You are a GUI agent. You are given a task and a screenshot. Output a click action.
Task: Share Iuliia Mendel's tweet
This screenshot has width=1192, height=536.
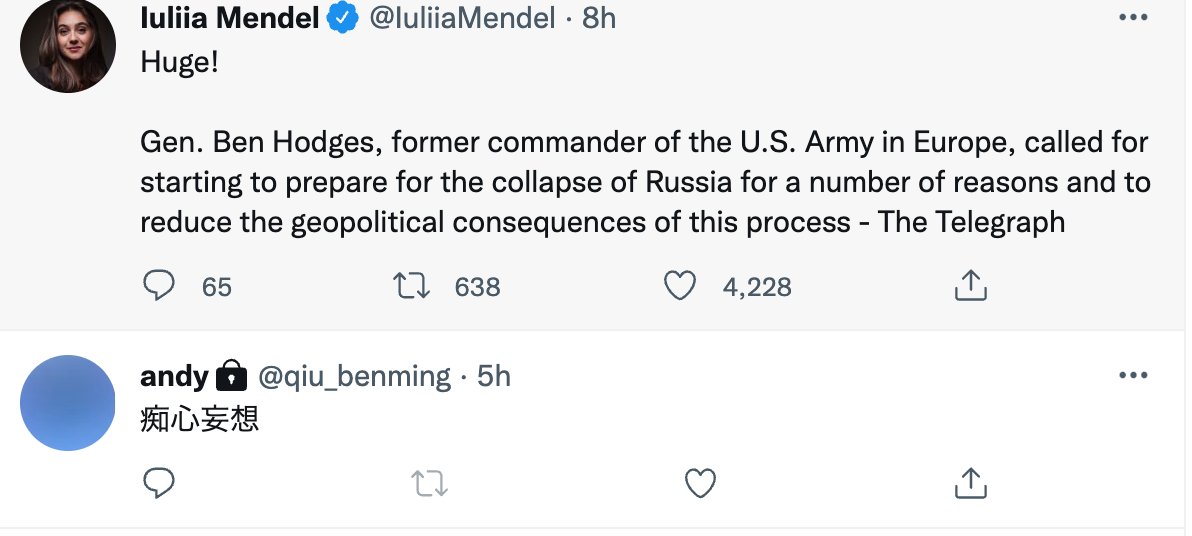[970, 287]
